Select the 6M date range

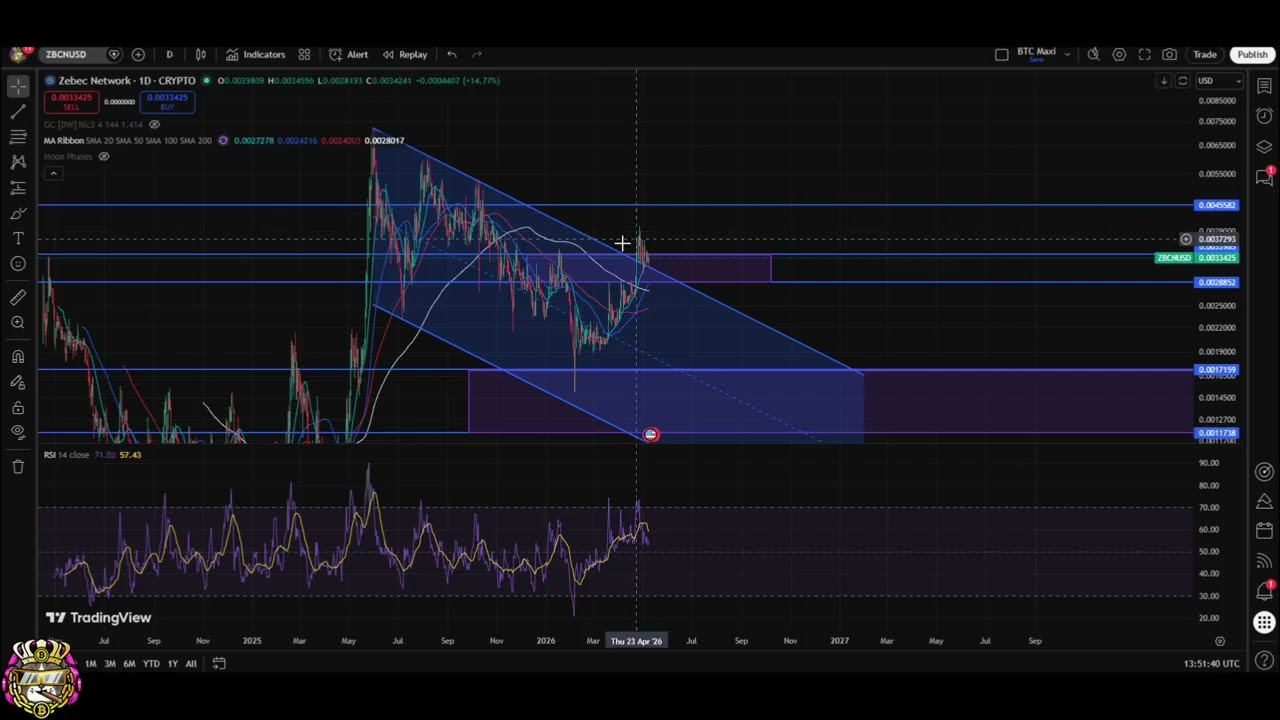pyautogui.click(x=129, y=664)
